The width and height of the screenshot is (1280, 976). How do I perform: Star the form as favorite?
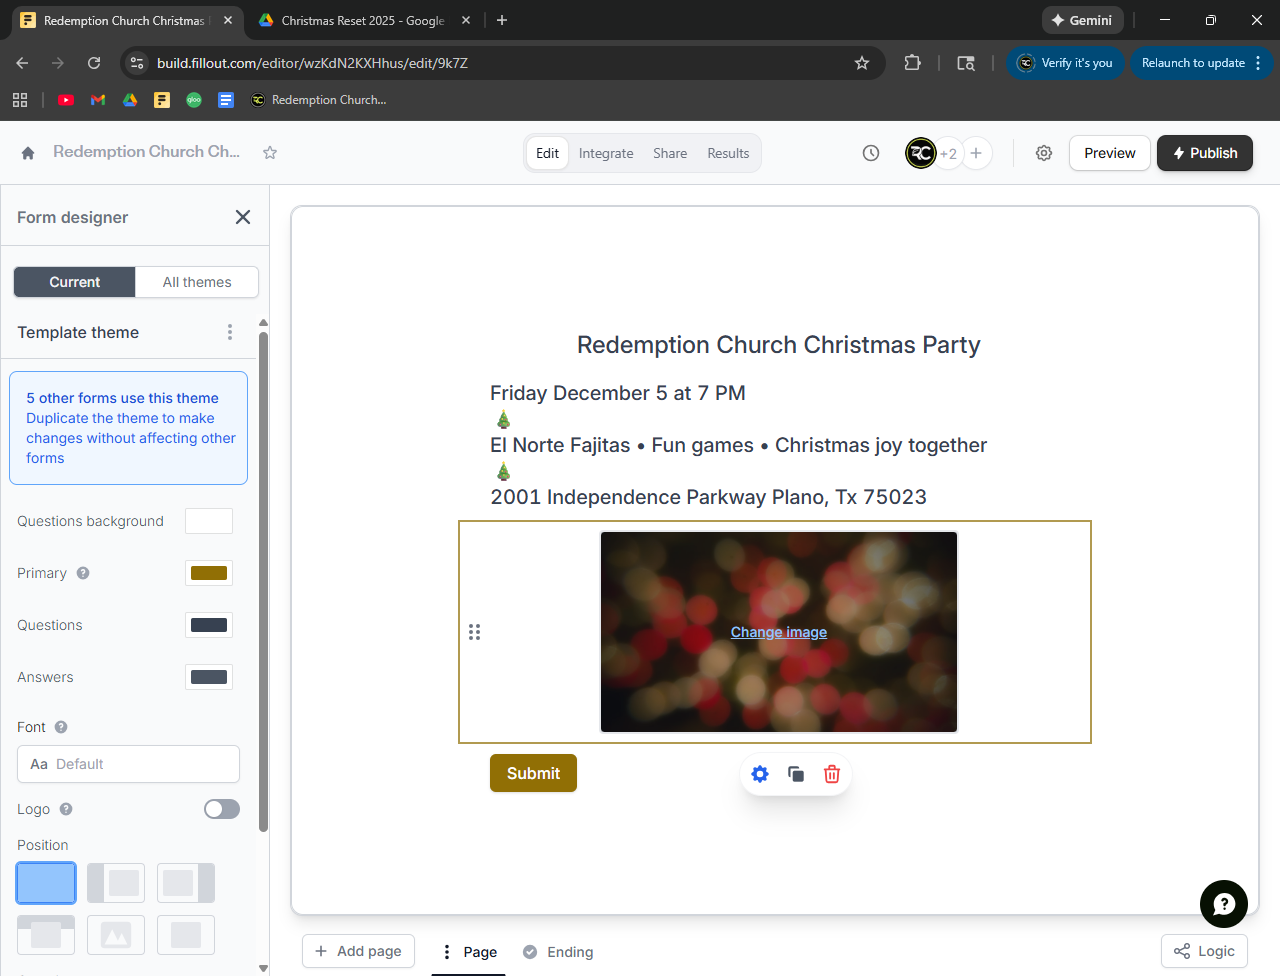[x=270, y=153]
